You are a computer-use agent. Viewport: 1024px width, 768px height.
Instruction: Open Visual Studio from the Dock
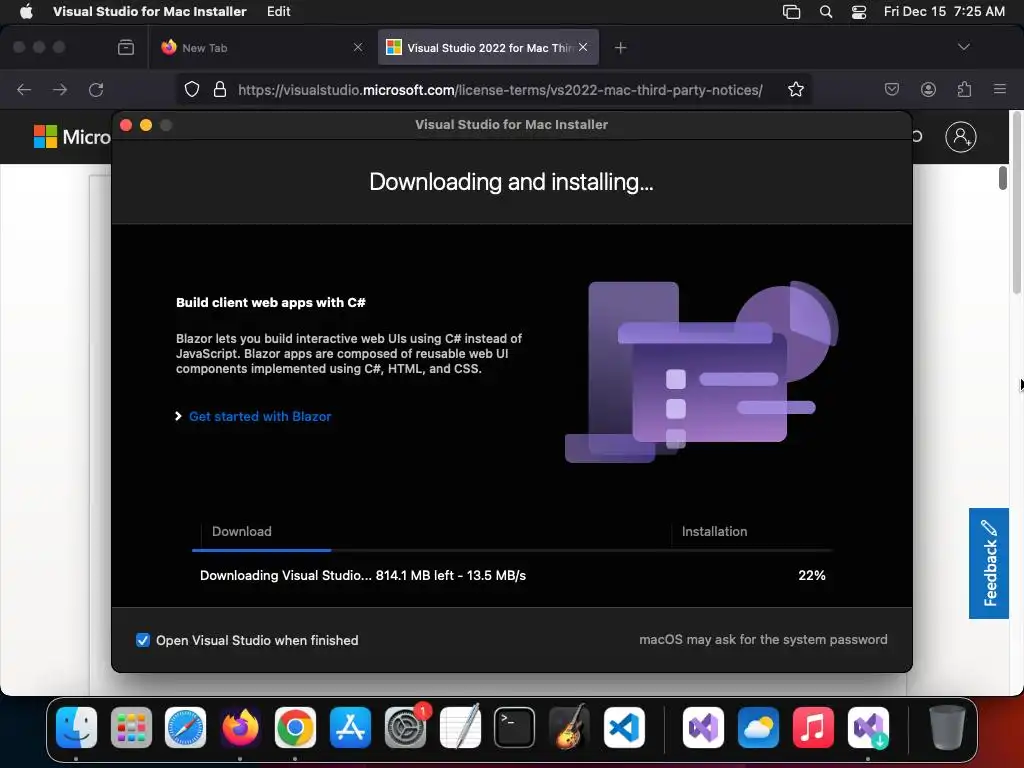(x=703, y=727)
